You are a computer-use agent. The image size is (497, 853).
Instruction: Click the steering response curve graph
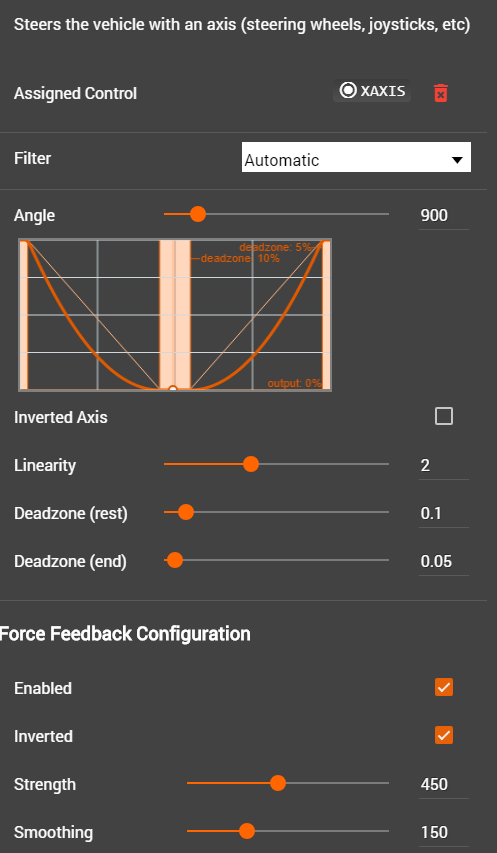pos(175,314)
